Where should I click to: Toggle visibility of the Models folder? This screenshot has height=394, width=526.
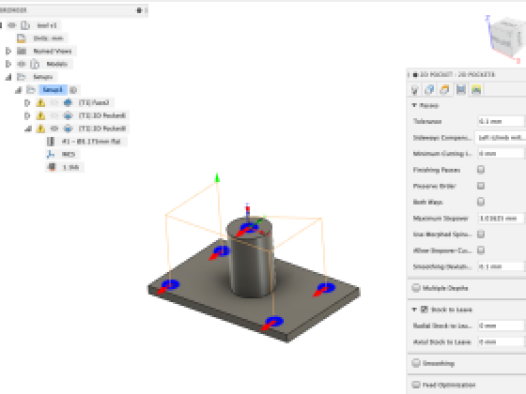[22, 64]
